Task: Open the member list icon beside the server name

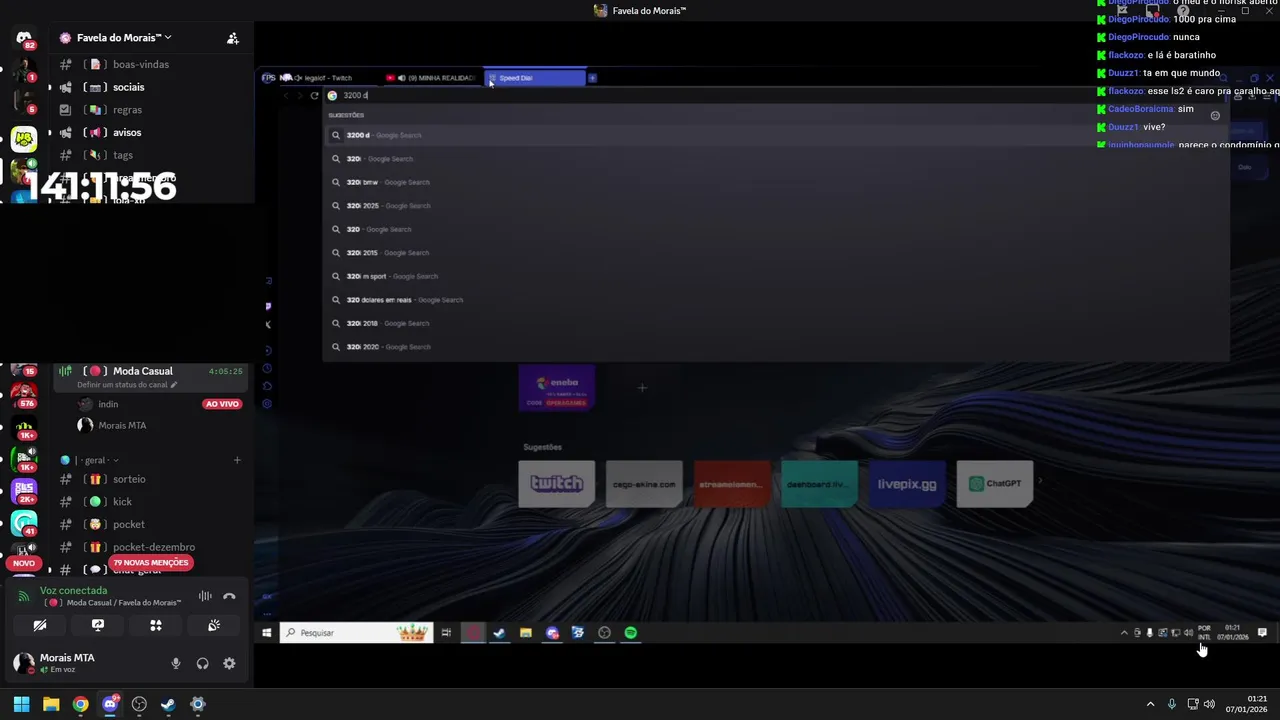Action: [x=232, y=38]
